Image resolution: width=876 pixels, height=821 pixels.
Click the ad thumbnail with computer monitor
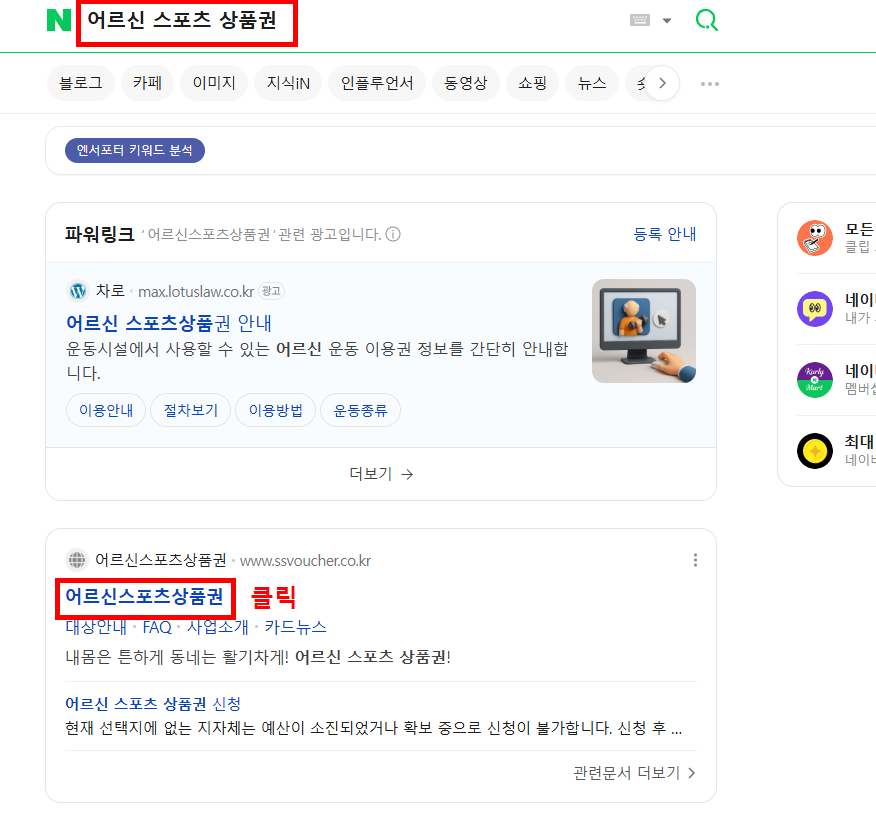click(644, 331)
